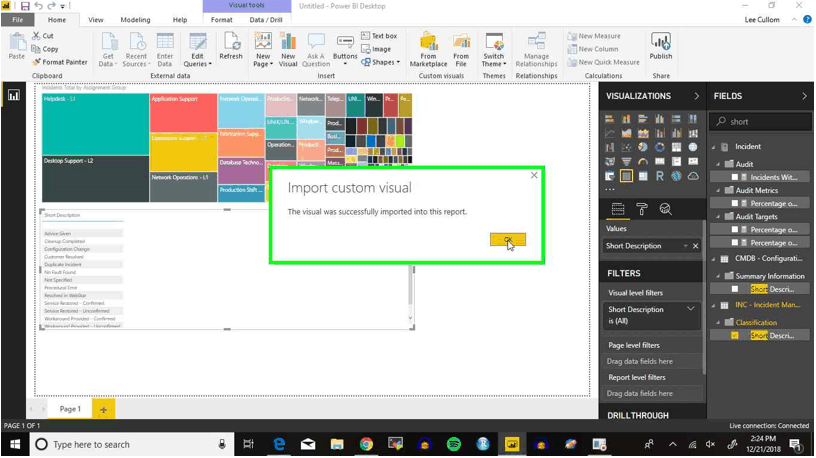Add a new page with plus button
The image size is (816, 458).
click(104, 410)
